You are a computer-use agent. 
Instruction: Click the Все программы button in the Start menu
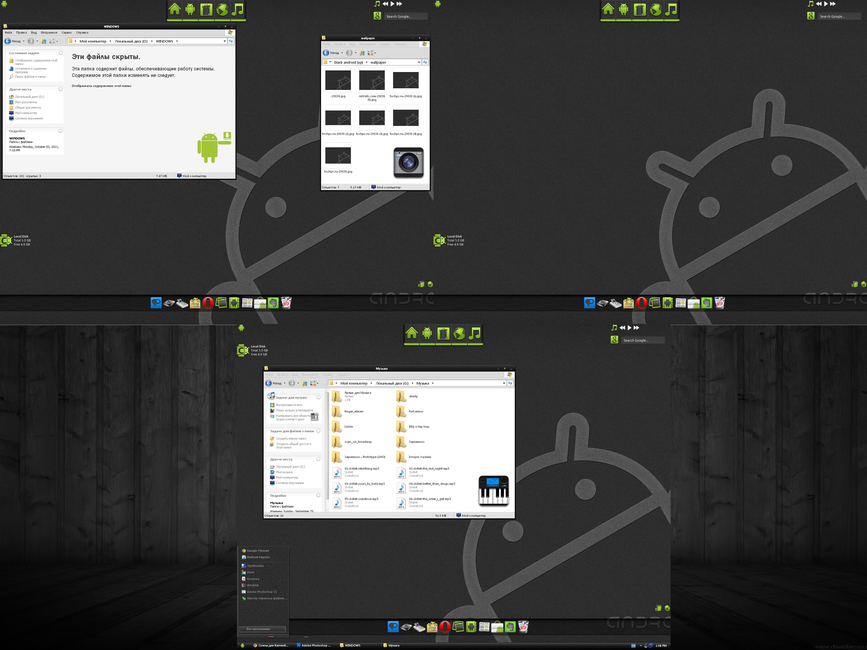[263, 629]
